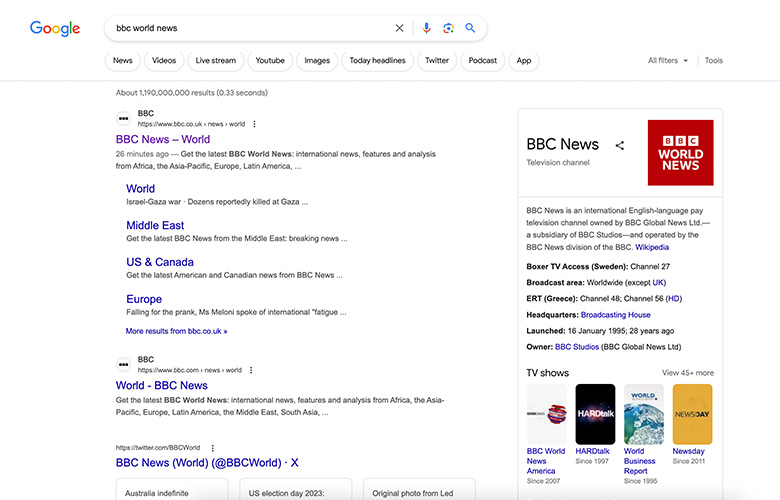Open the Broadcasting House headquarters link
Image resolution: width=780 pixels, height=500 pixels.
(x=615, y=315)
